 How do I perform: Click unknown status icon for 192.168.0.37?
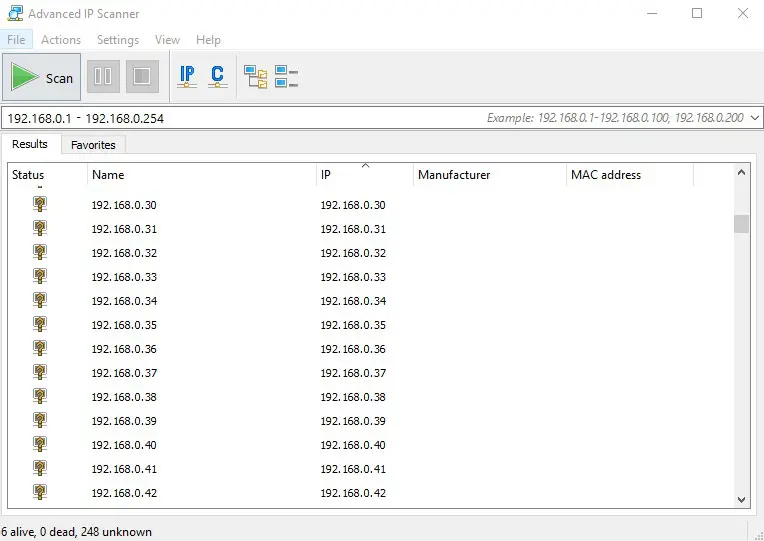(x=40, y=372)
